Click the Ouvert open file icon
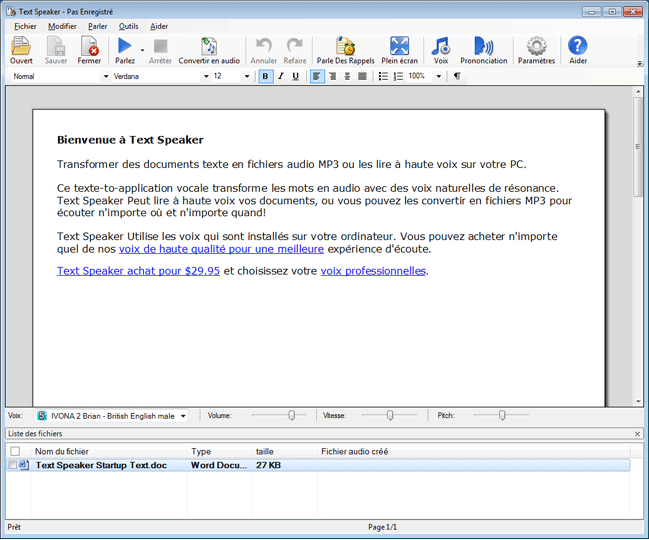 [21, 47]
